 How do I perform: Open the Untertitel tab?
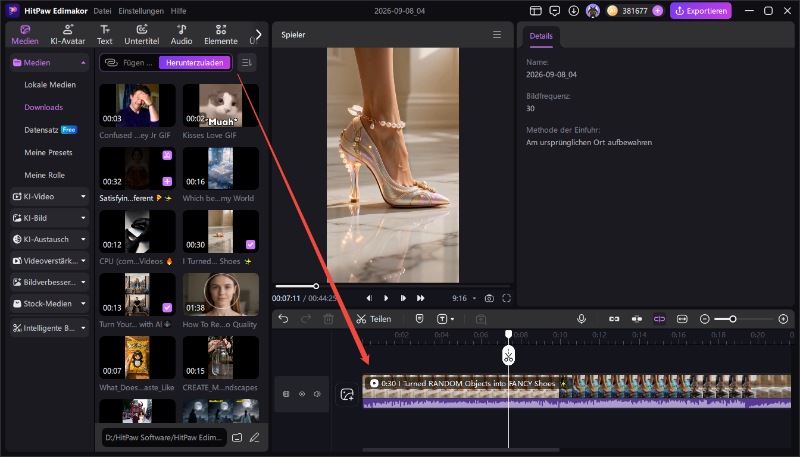tap(142, 35)
